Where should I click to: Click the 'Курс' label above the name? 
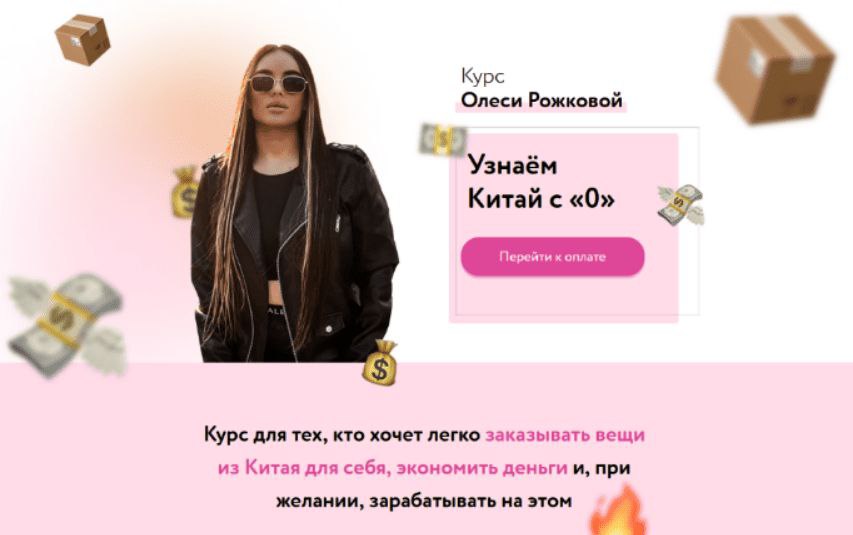pyautogui.click(x=483, y=76)
